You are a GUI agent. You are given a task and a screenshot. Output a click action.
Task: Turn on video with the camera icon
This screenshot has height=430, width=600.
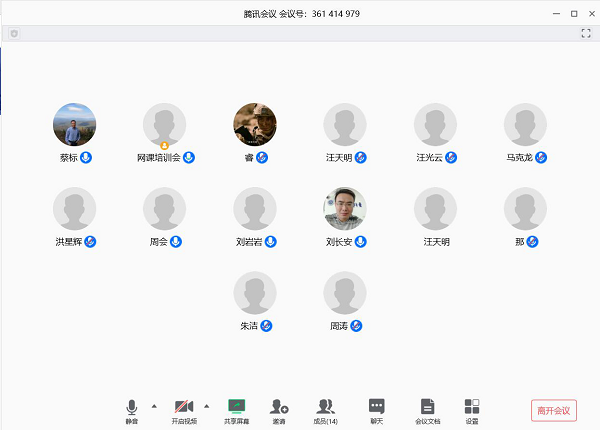pyautogui.click(x=184, y=407)
